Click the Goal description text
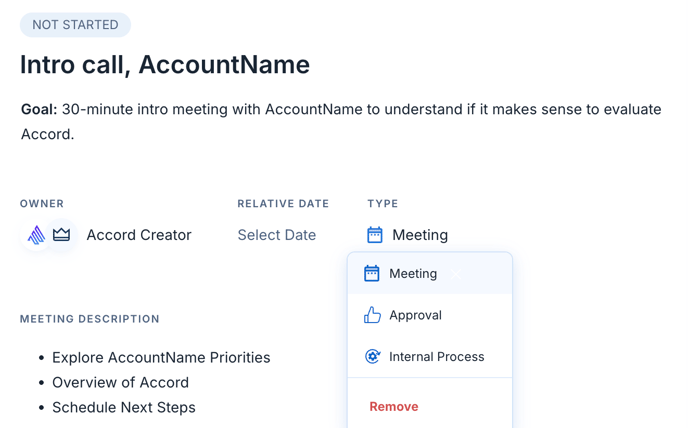Image resolution: width=688 pixels, height=428 pixels. [x=341, y=122]
